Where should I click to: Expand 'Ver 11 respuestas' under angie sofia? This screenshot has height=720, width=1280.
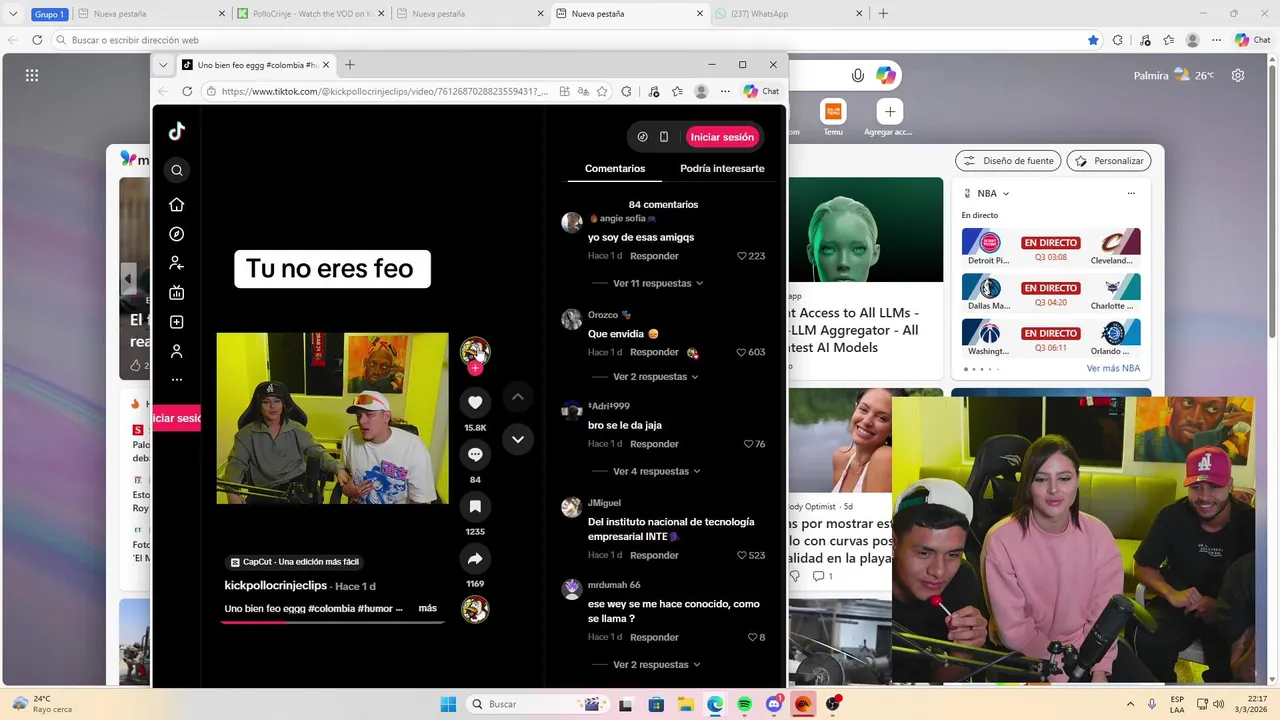pyautogui.click(x=658, y=283)
